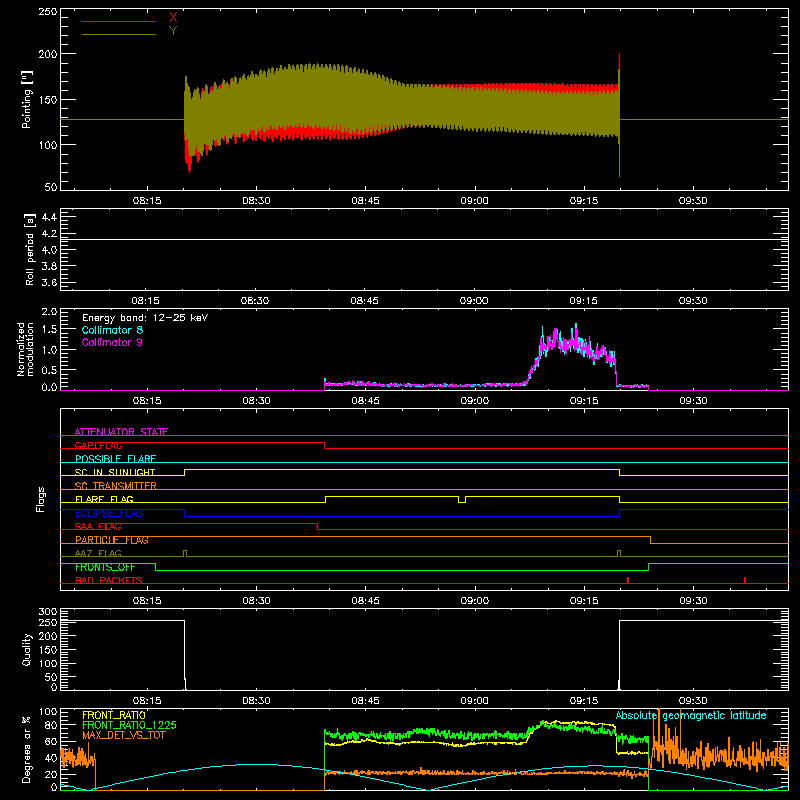This screenshot has width=800, height=800.
Task: Select the SC_IN_SUNLIGHT flag label
Action: coord(115,472)
